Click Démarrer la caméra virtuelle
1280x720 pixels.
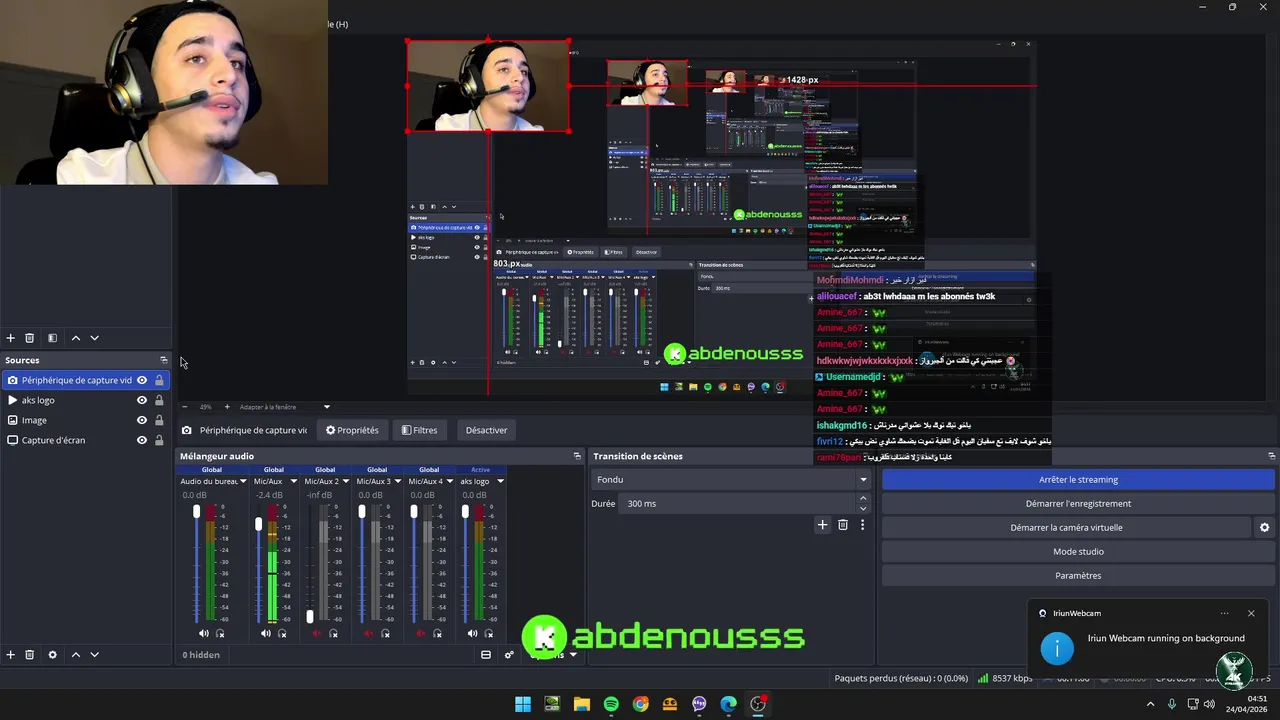pyautogui.click(x=1066, y=527)
